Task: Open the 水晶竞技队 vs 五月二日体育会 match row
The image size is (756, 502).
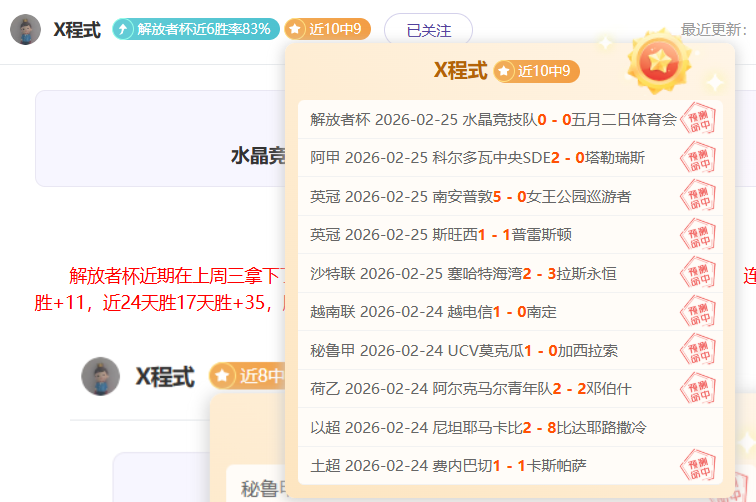Action: 494,120
